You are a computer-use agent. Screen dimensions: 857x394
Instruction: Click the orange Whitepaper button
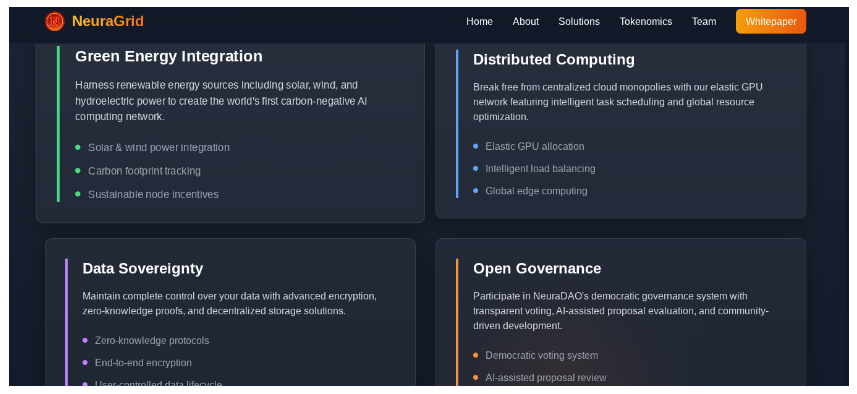click(x=771, y=21)
